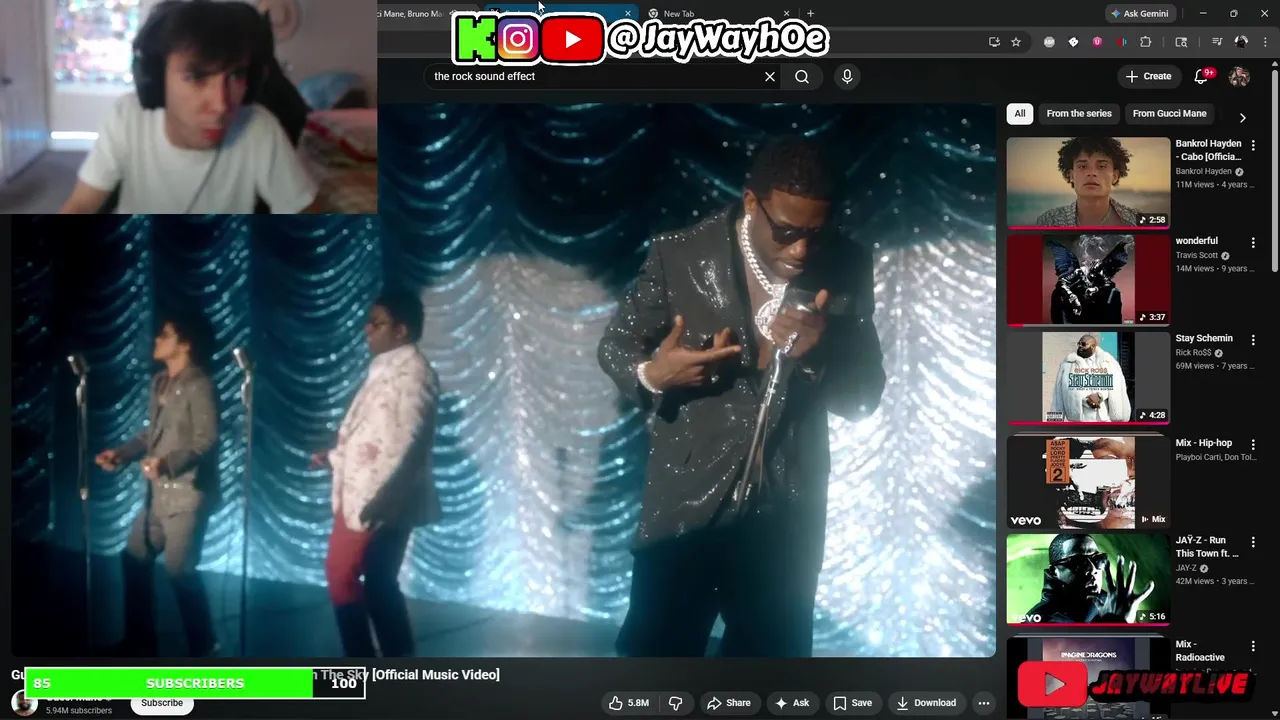Open a new Chrome tab with the plus button
Viewport: 1280px width, 720px height.
point(810,14)
